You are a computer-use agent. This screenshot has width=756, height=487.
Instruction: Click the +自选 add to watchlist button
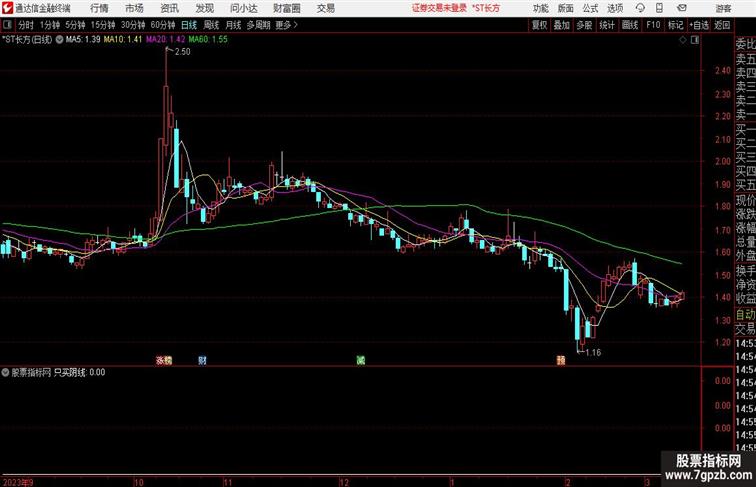click(x=699, y=25)
